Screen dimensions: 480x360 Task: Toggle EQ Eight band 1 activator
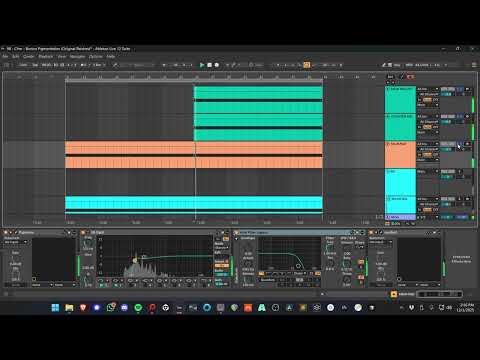pyautogui.click(x=102, y=285)
